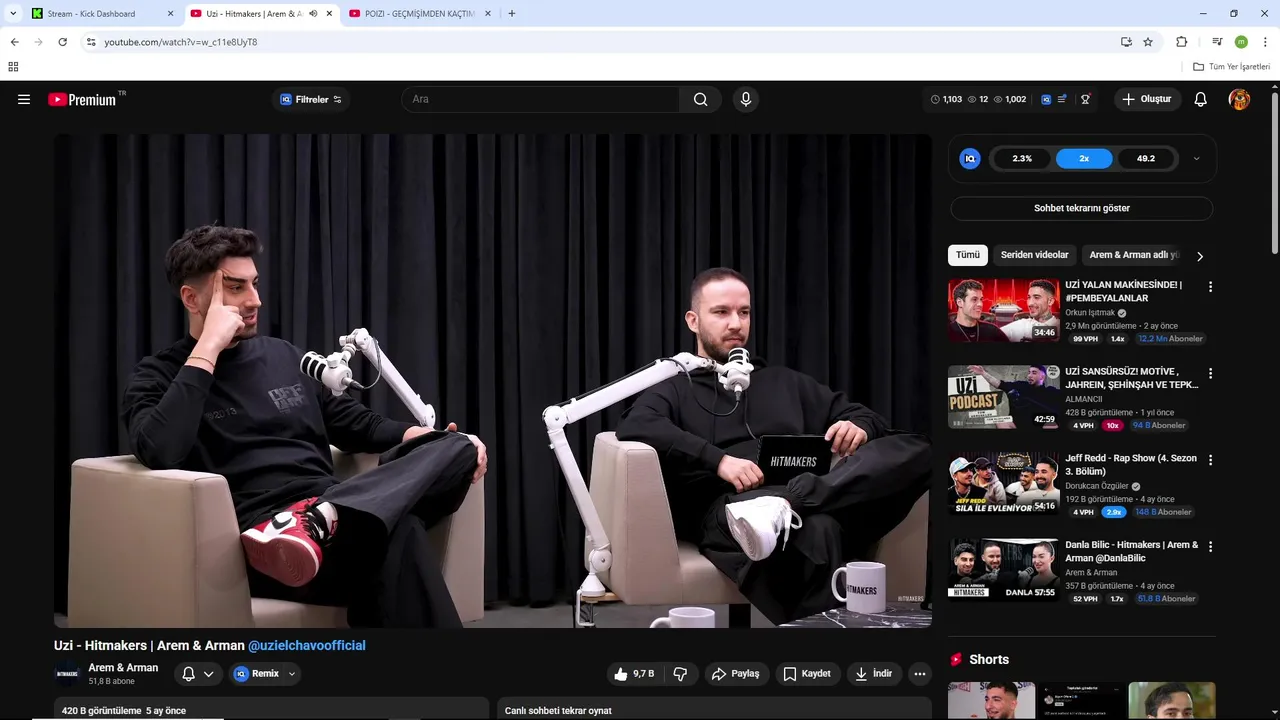
Task: Expand the vidIQ stats panel chevron
Action: tap(1196, 158)
